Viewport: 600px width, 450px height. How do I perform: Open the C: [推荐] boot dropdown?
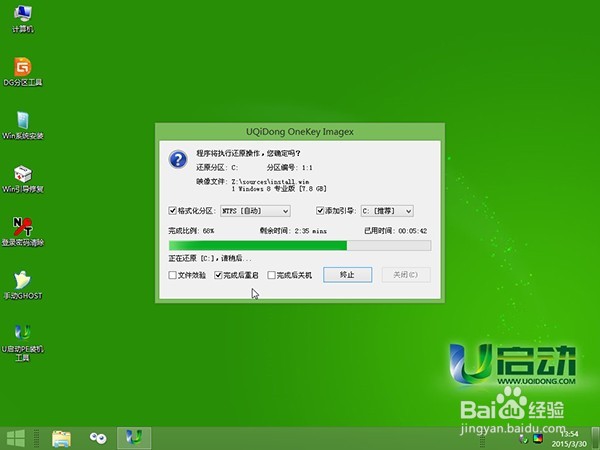tap(387, 211)
